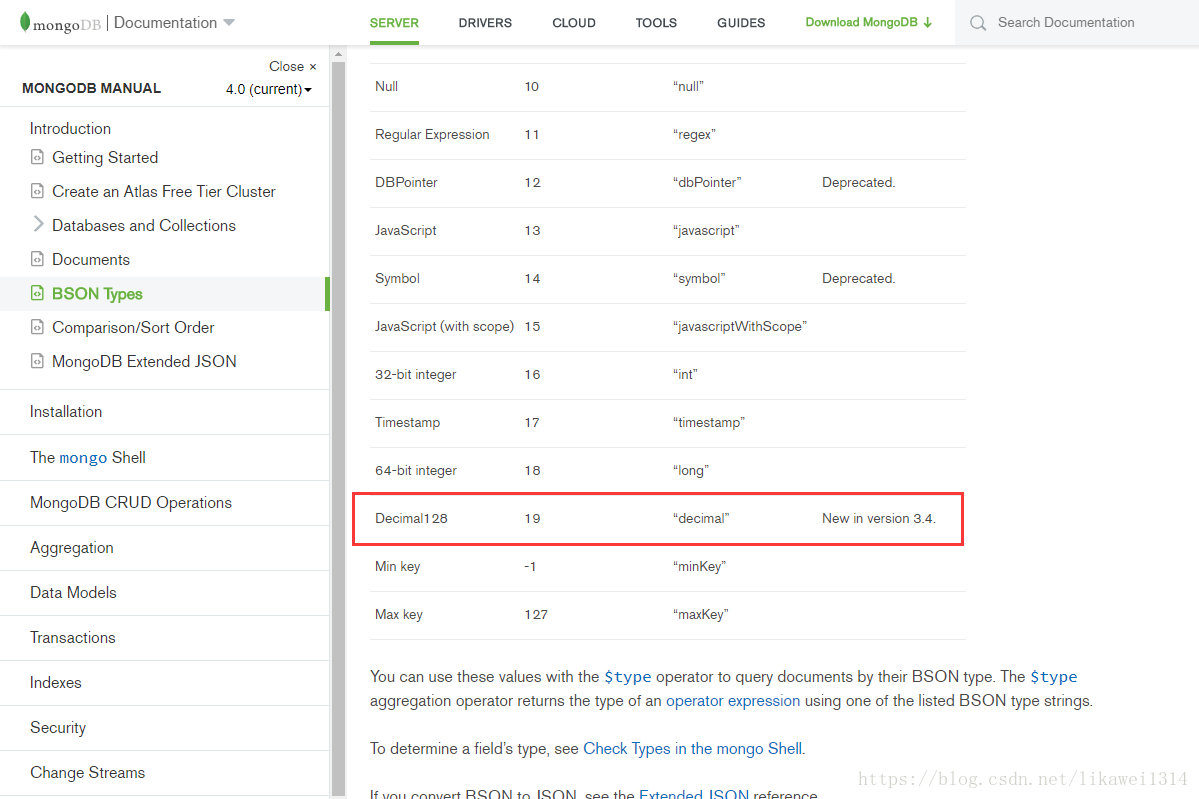
Task: Open Getting Started page
Action: (105, 158)
